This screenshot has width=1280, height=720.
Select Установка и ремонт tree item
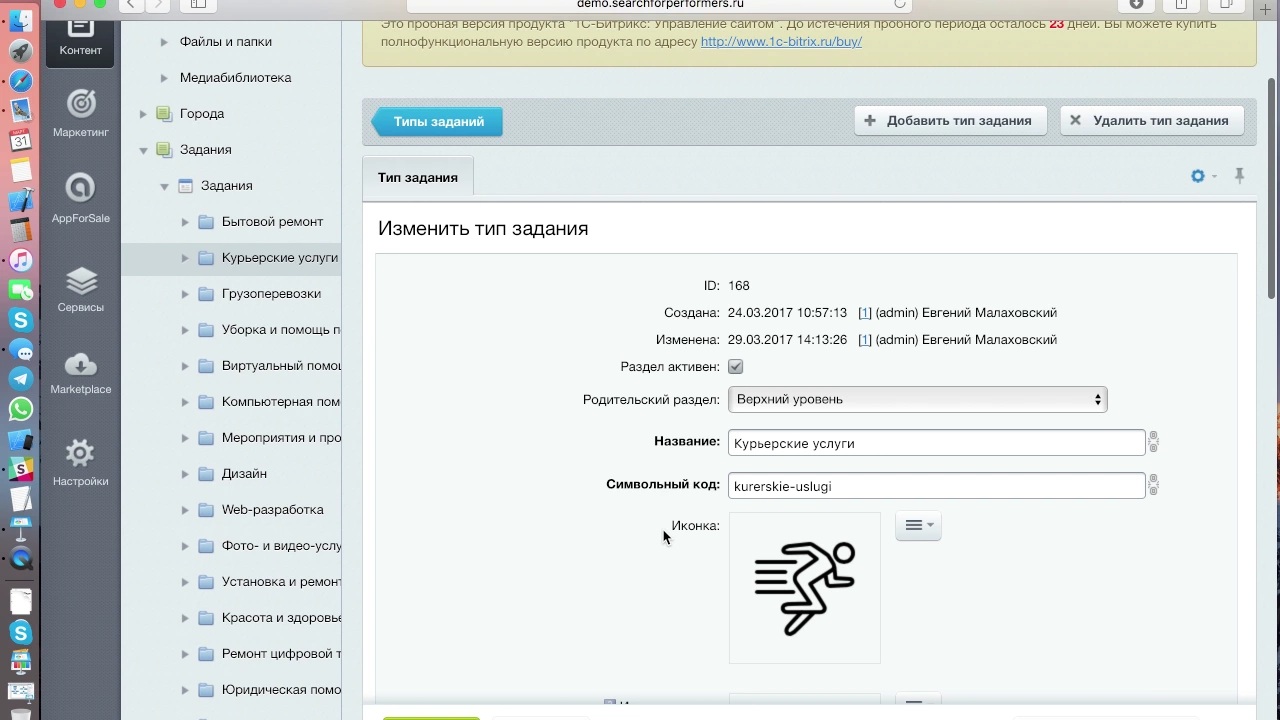[281, 582]
